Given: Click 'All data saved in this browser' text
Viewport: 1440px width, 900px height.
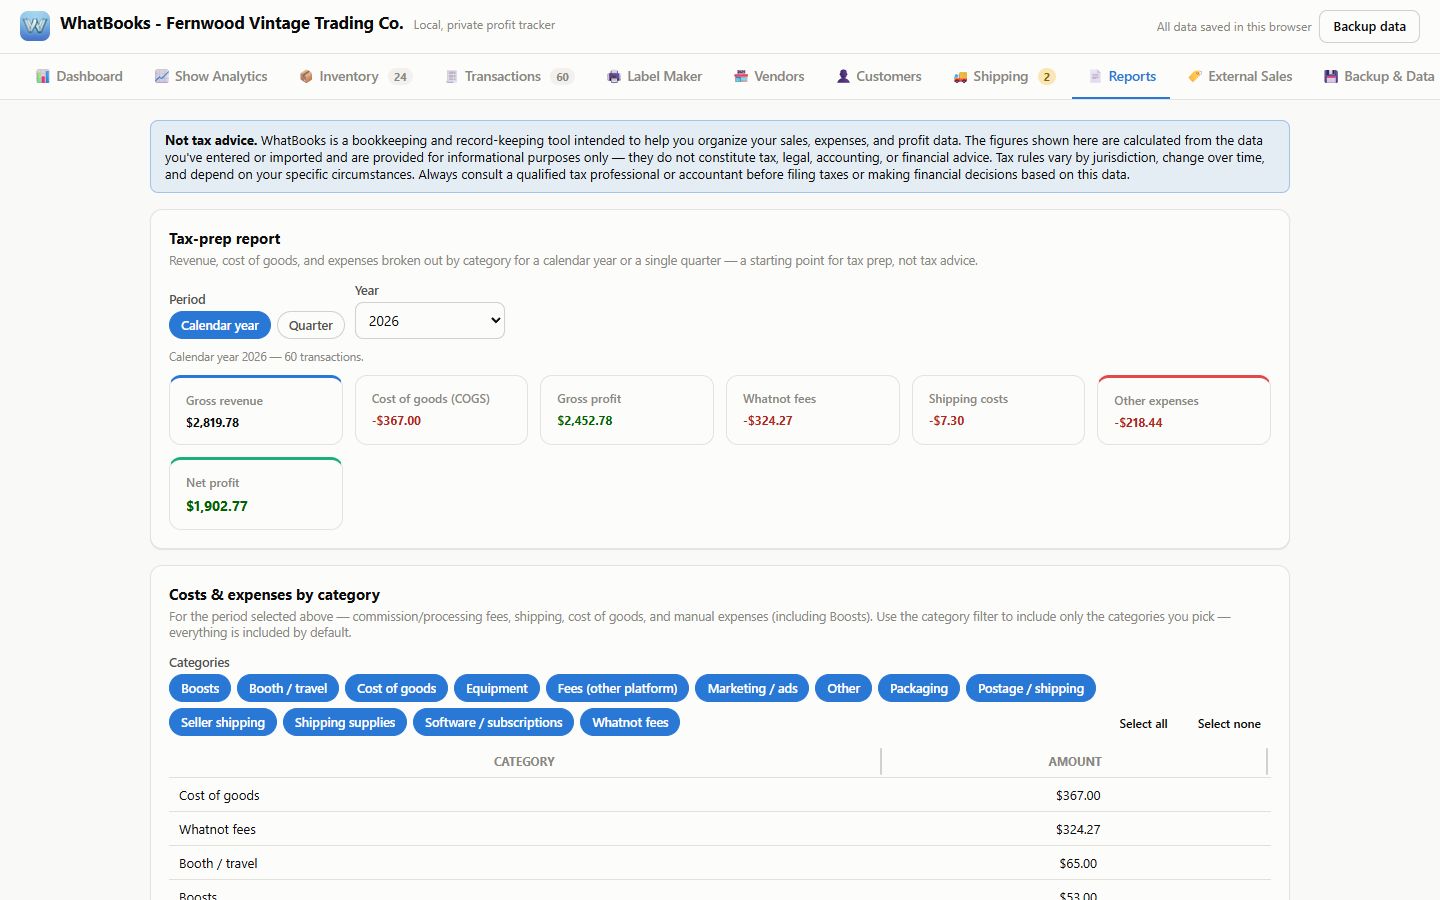Looking at the screenshot, I should click(1234, 27).
